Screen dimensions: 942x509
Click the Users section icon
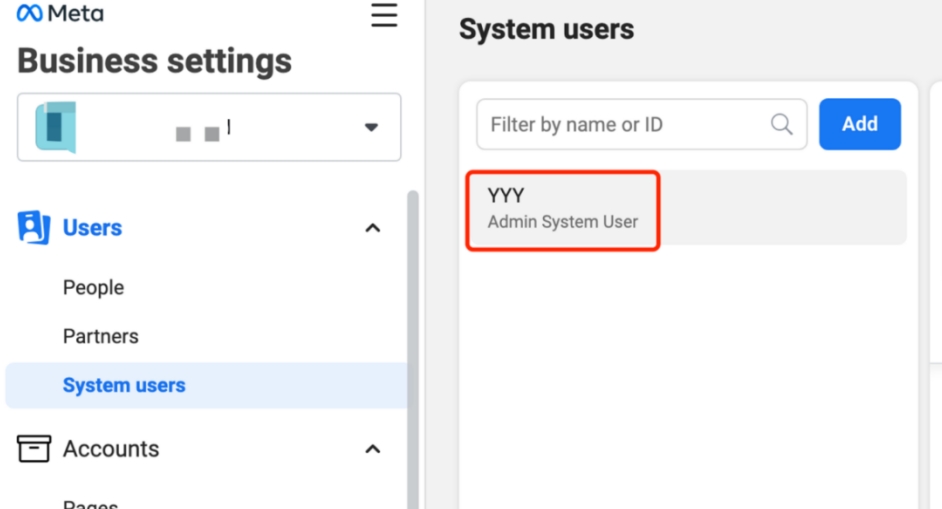[34, 227]
